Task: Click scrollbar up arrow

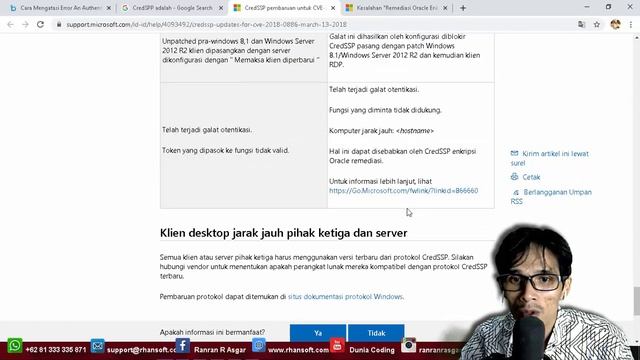Action: pyautogui.click(x=636, y=37)
